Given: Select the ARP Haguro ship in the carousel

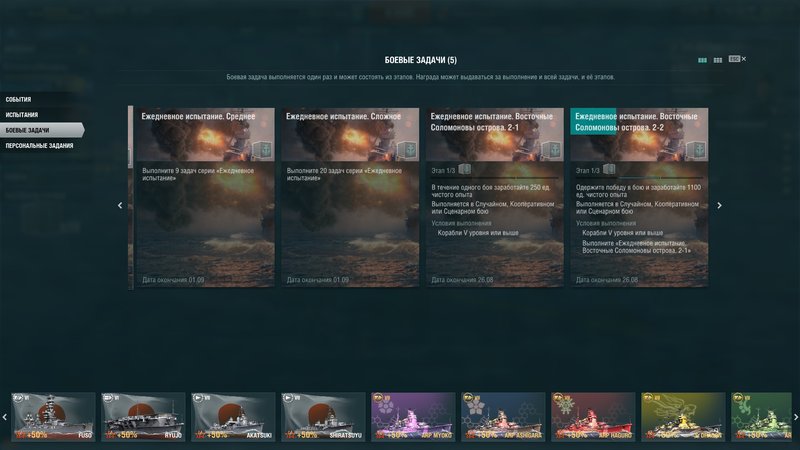Looking at the screenshot, I should (x=593, y=416).
